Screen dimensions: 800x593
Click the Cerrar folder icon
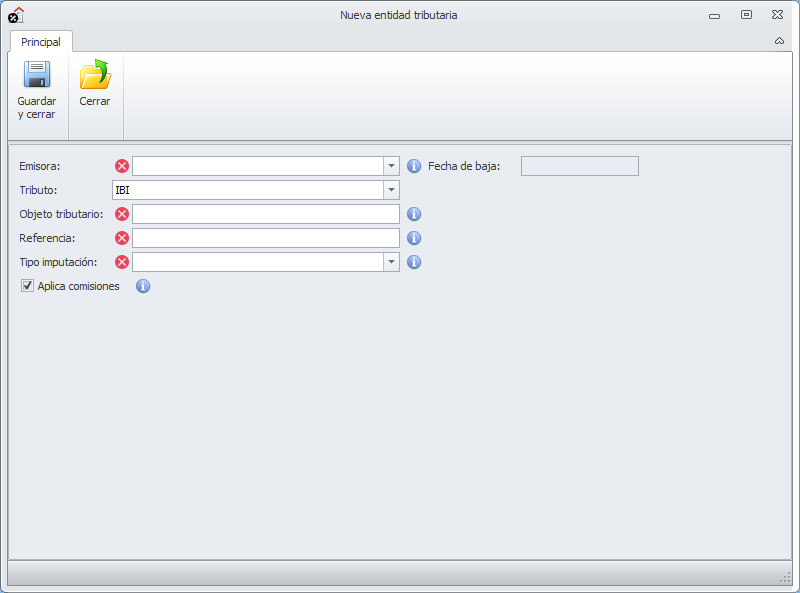point(95,75)
